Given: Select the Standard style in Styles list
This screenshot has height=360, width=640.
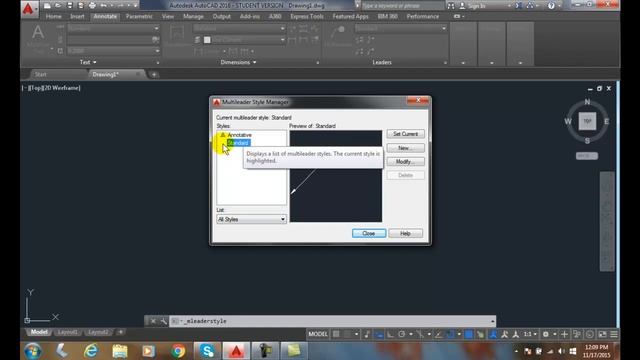Looking at the screenshot, I should point(238,143).
